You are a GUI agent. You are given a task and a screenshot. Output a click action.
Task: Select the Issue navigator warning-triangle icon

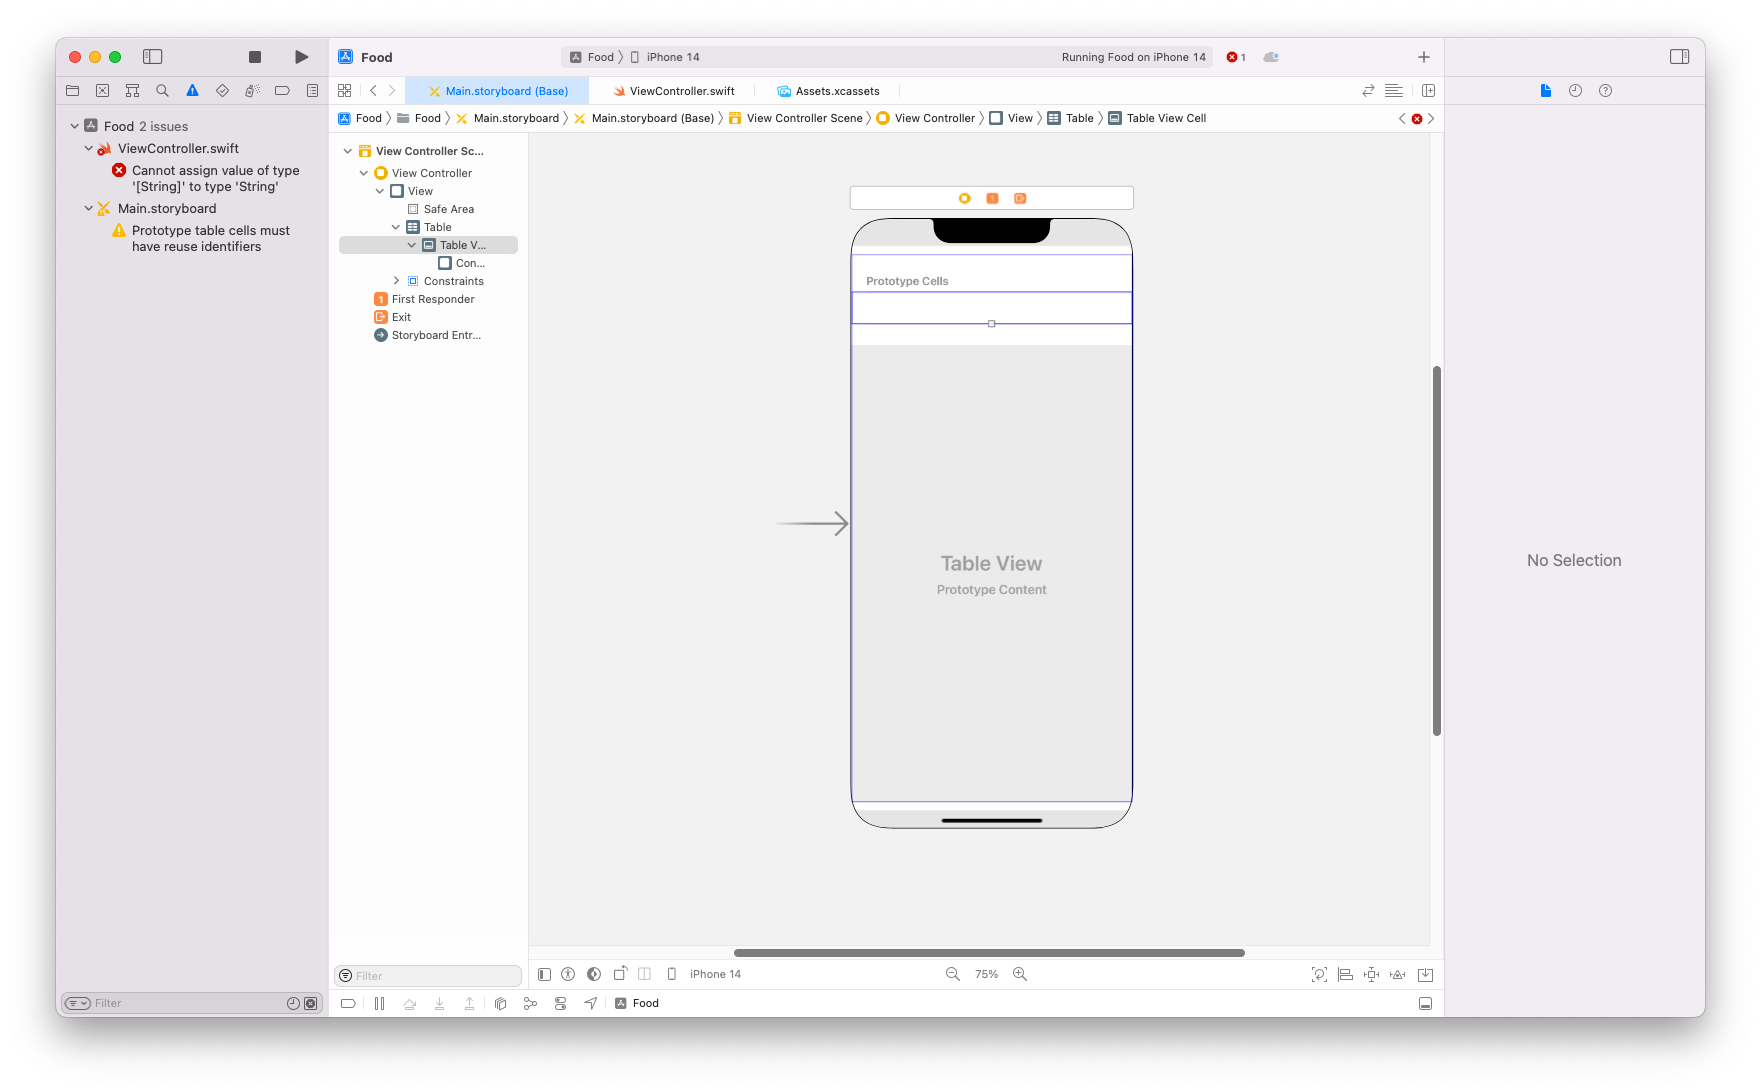192,91
